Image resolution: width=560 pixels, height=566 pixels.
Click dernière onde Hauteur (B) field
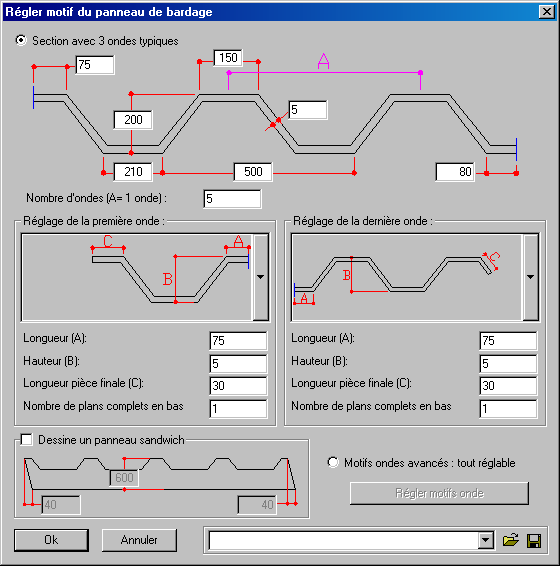[x=508, y=363]
